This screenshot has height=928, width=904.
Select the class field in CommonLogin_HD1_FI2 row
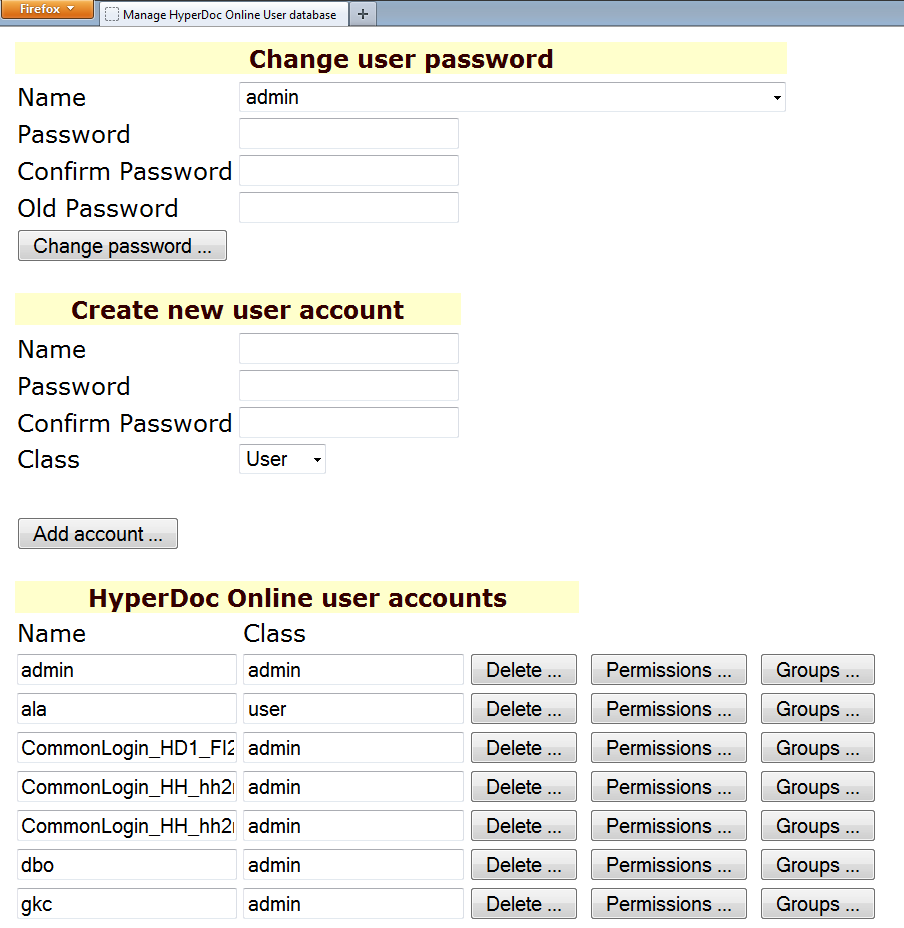pos(353,748)
